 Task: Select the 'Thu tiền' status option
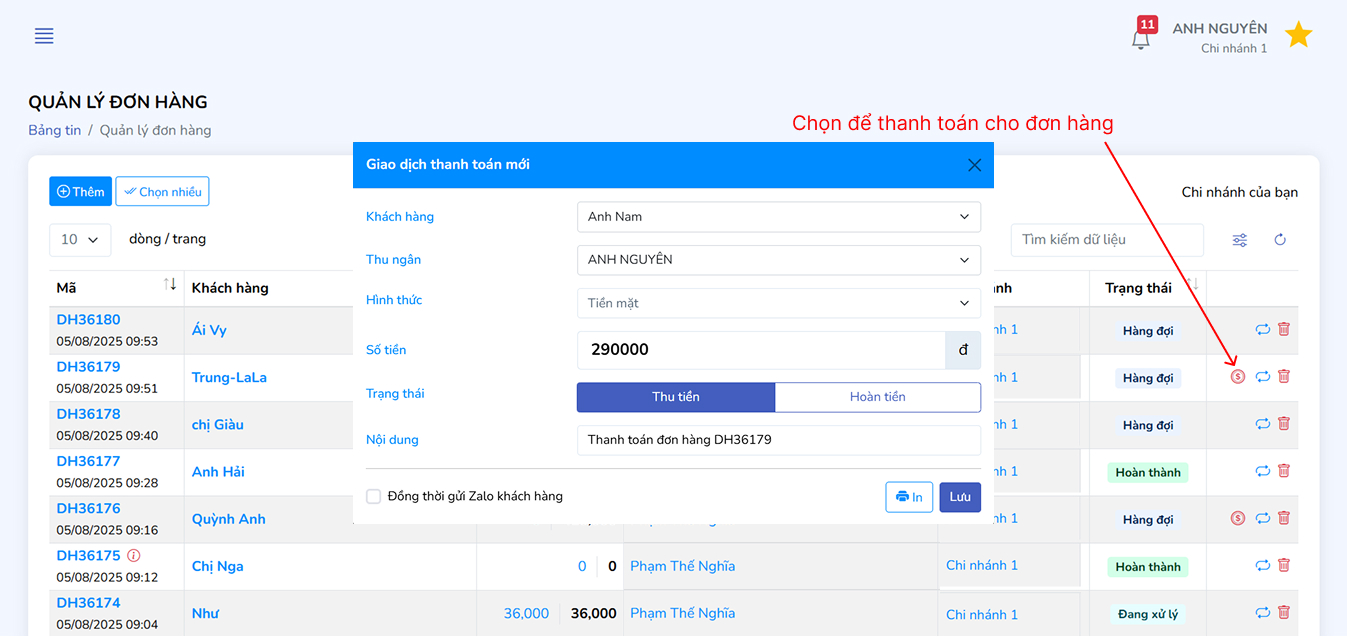(675, 397)
